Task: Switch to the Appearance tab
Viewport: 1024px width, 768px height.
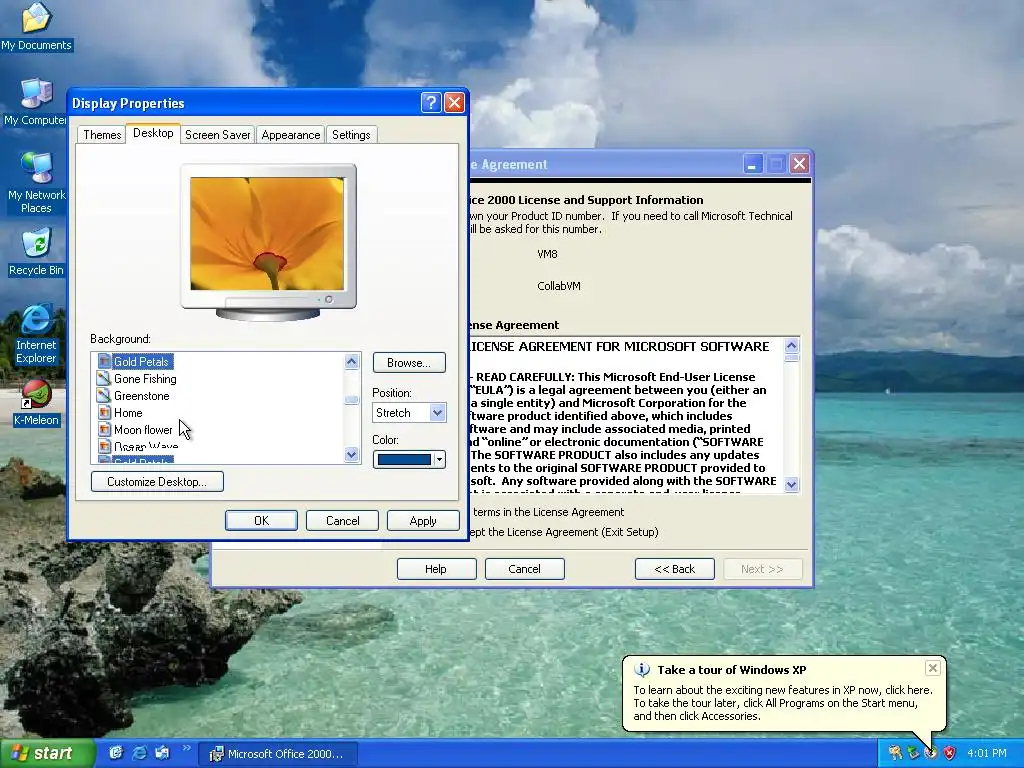Action: (291, 135)
